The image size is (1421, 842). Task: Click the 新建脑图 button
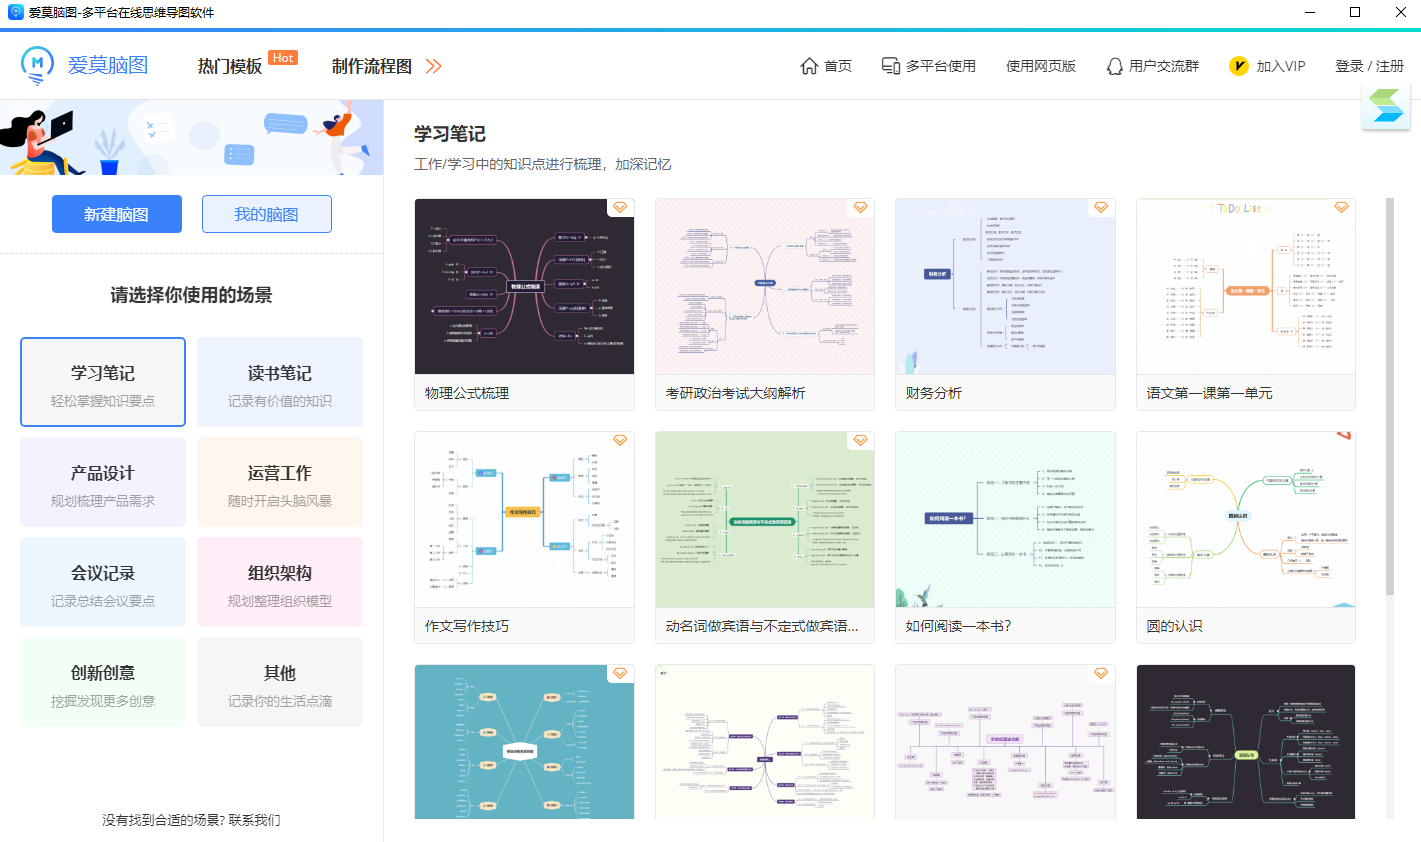tap(117, 214)
